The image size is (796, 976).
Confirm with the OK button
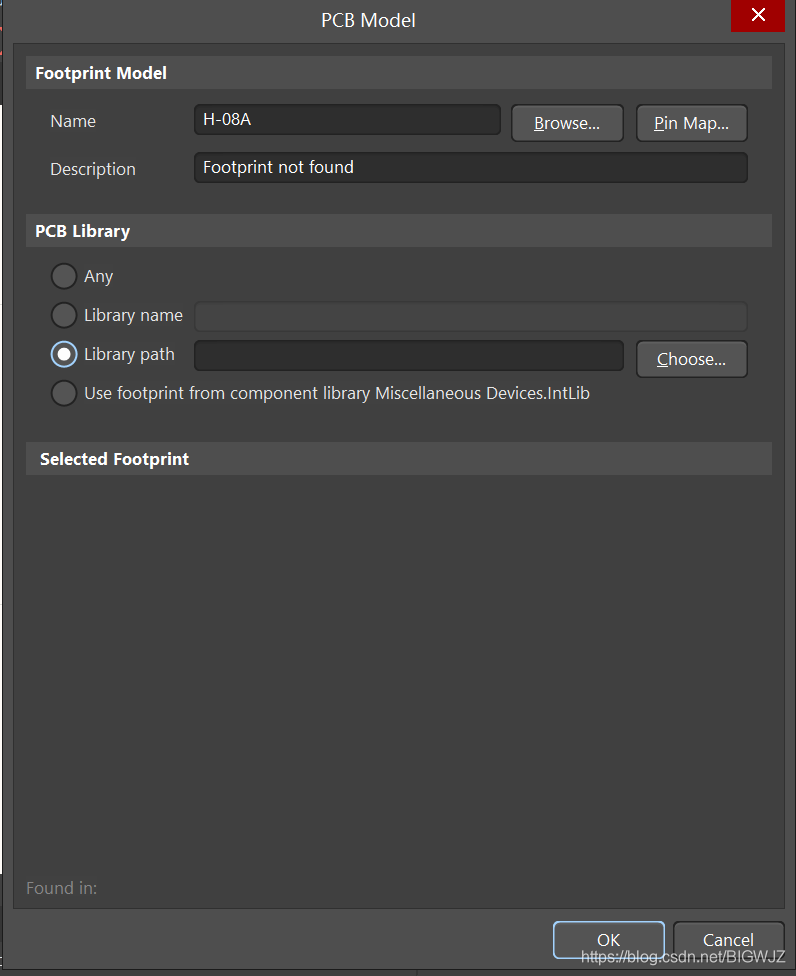point(608,940)
